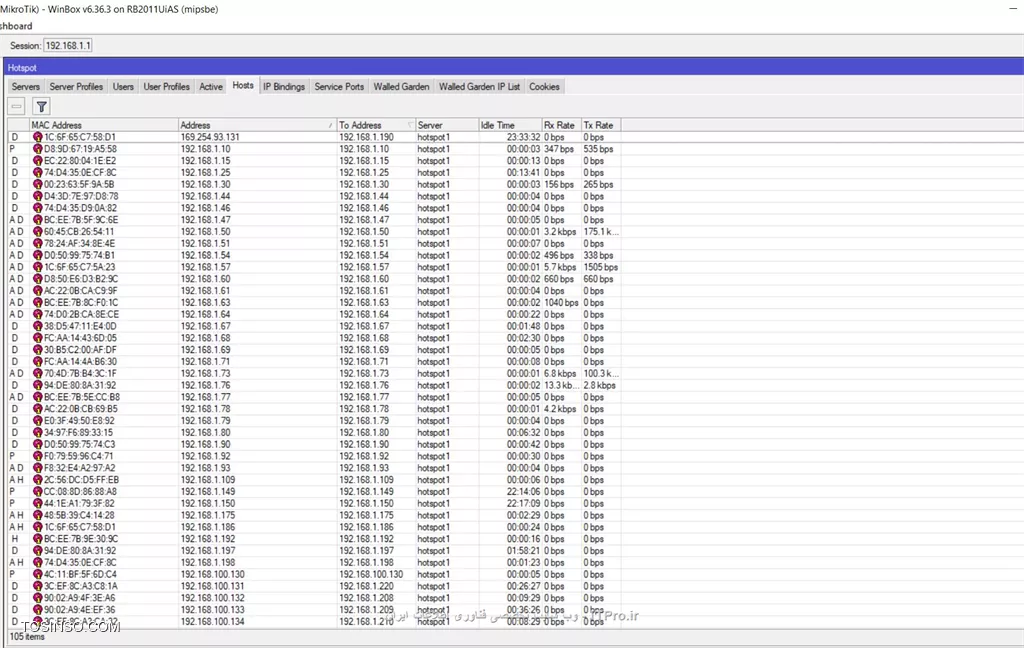
Task: Click host icon for MAC 00:23:63:5F:9A:5B
Action: [x=37, y=184]
